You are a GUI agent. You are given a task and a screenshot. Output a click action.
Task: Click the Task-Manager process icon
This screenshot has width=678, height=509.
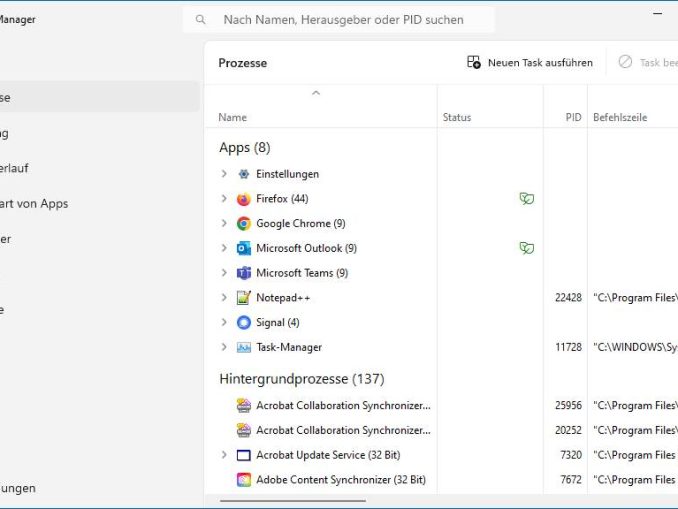(244, 347)
